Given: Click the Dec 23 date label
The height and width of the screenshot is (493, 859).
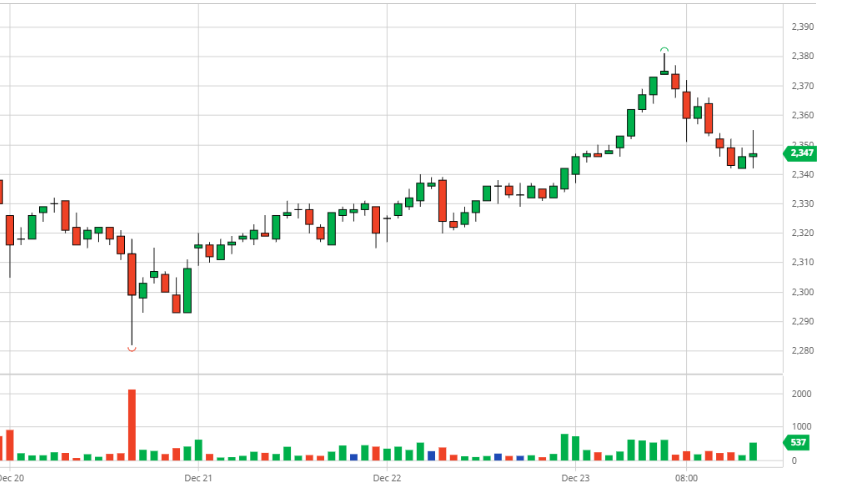Looking at the screenshot, I should pyautogui.click(x=575, y=478).
